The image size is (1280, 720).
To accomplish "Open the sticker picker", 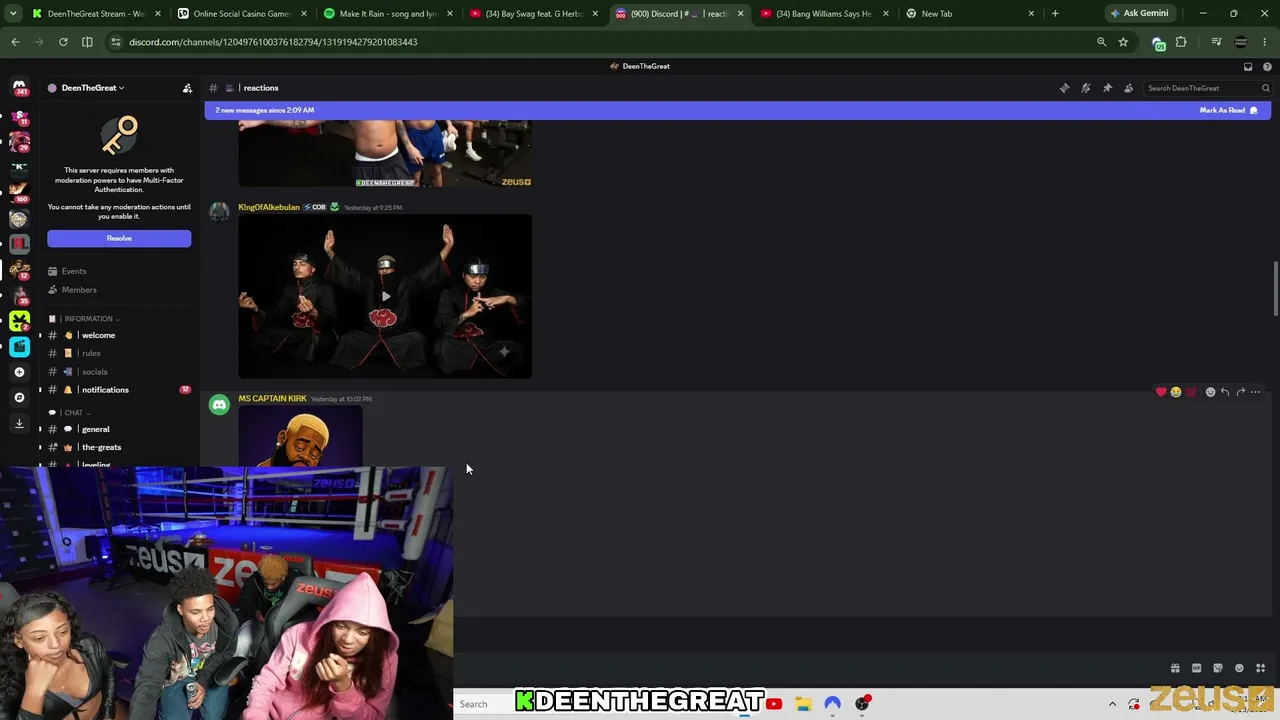I will tap(1218, 668).
